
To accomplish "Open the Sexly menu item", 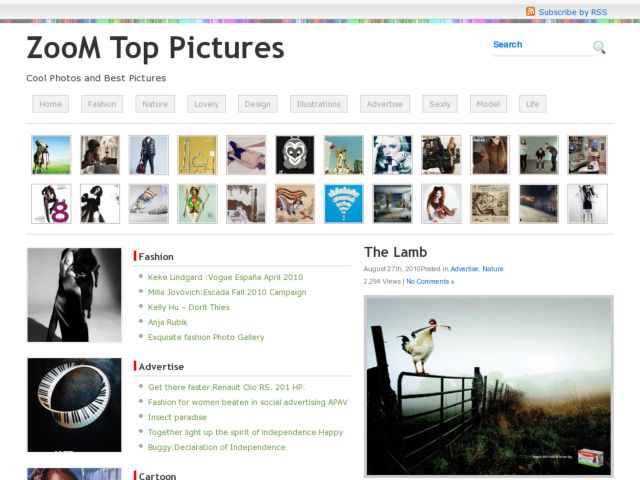I will click(x=440, y=104).
